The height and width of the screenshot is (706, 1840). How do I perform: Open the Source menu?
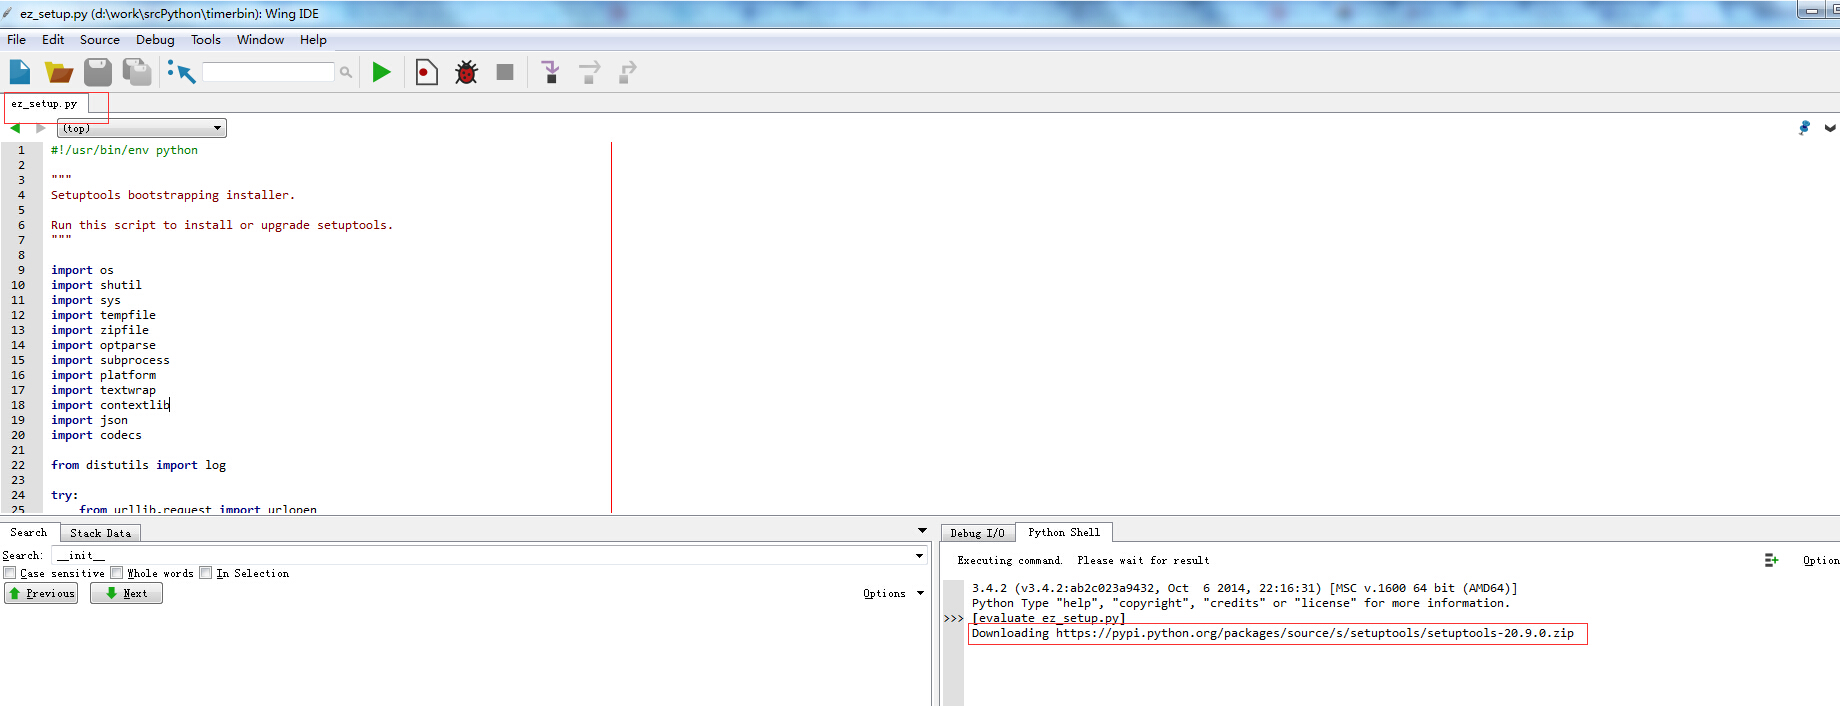pyautogui.click(x=100, y=40)
